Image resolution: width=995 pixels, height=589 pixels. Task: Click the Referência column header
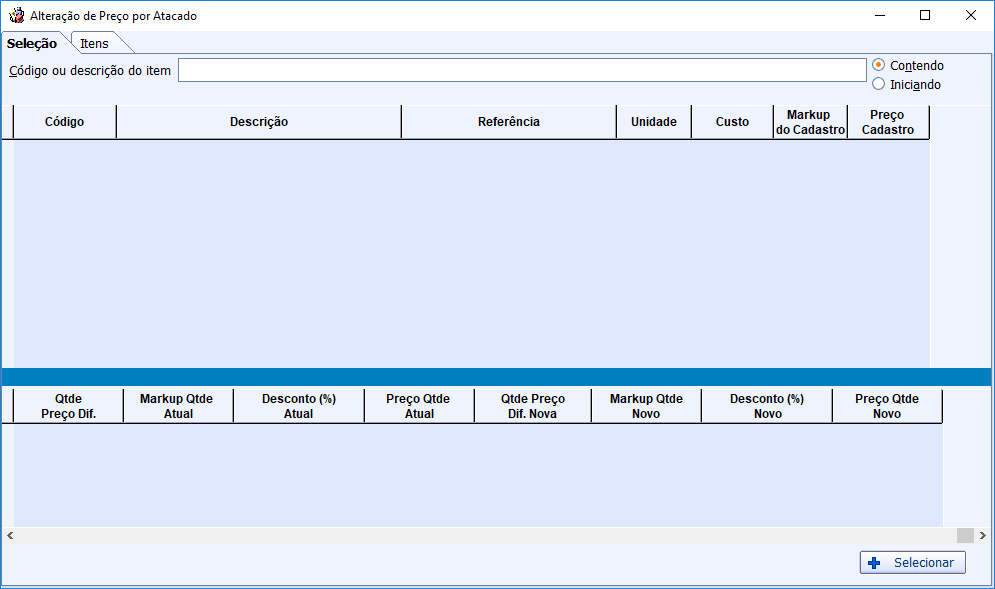tap(508, 122)
